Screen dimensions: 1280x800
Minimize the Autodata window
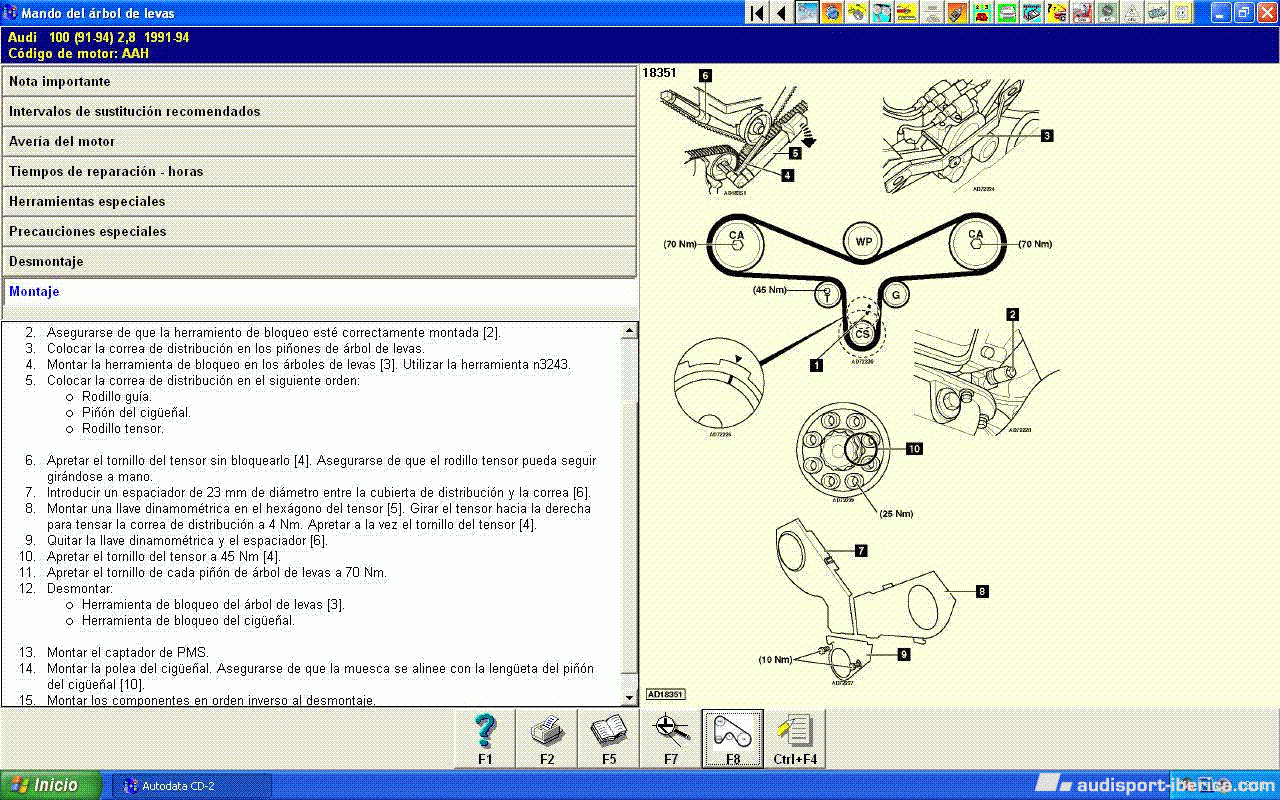tap(1219, 13)
